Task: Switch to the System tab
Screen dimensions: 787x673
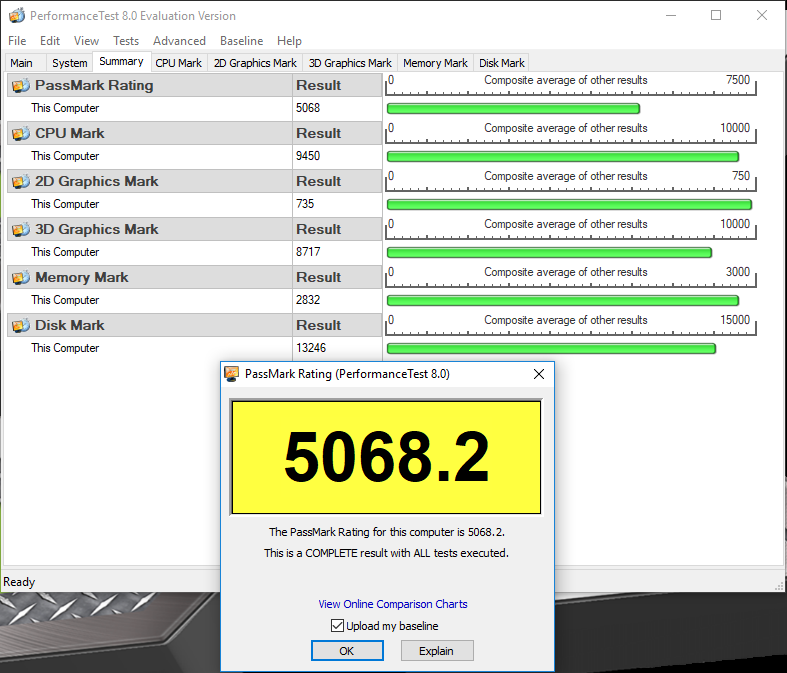Action: coord(69,63)
